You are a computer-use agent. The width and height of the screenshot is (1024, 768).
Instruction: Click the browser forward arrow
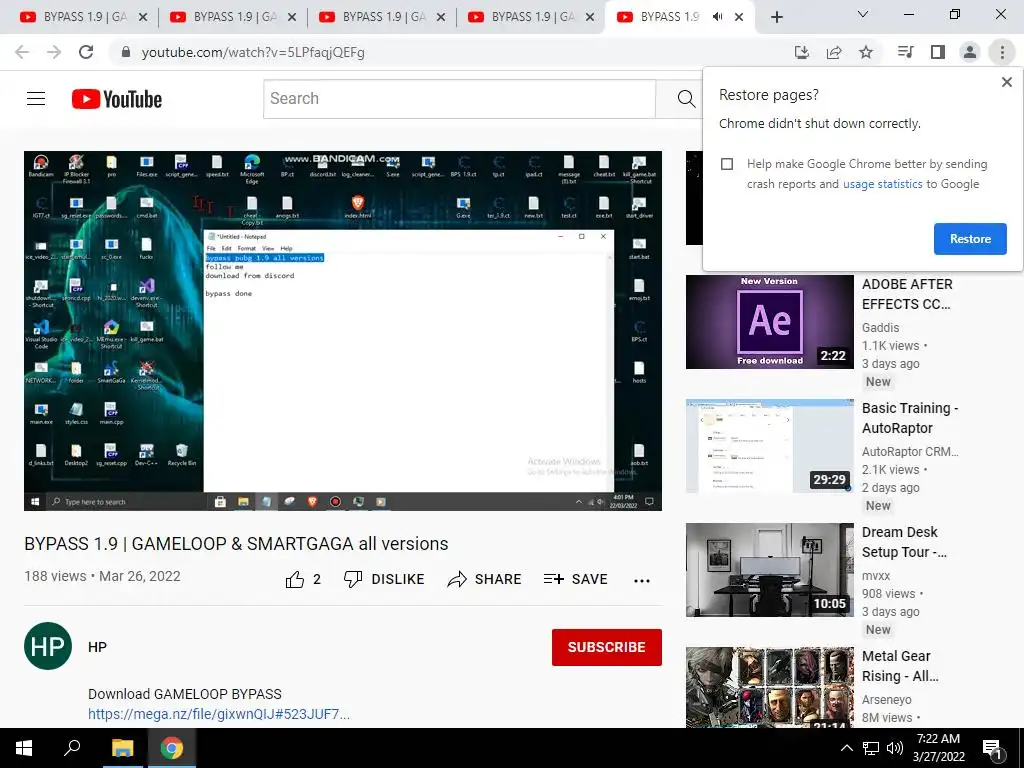[54, 52]
